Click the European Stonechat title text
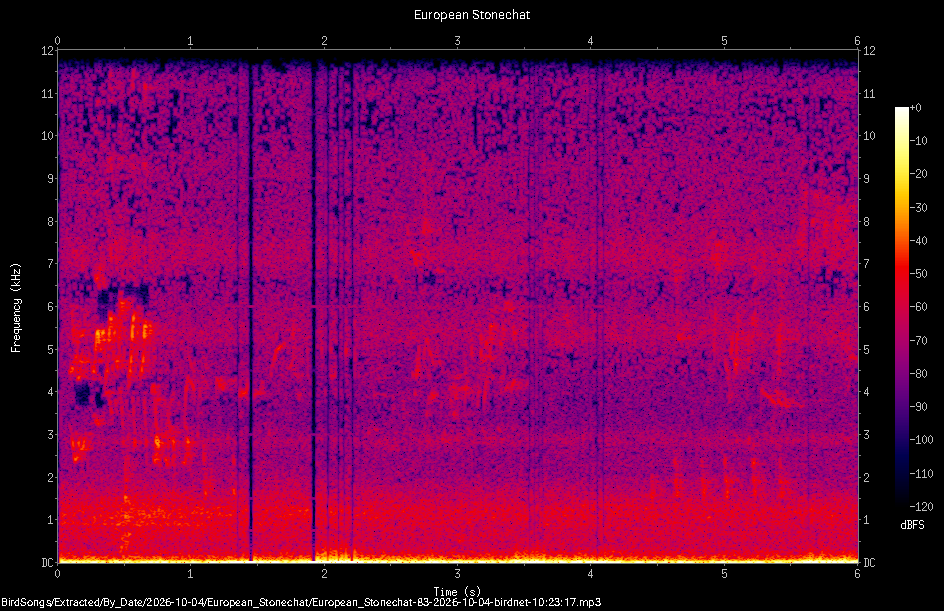Image resolution: width=944 pixels, height=611 pixels. pyautogui.click(x=472, y=15)
